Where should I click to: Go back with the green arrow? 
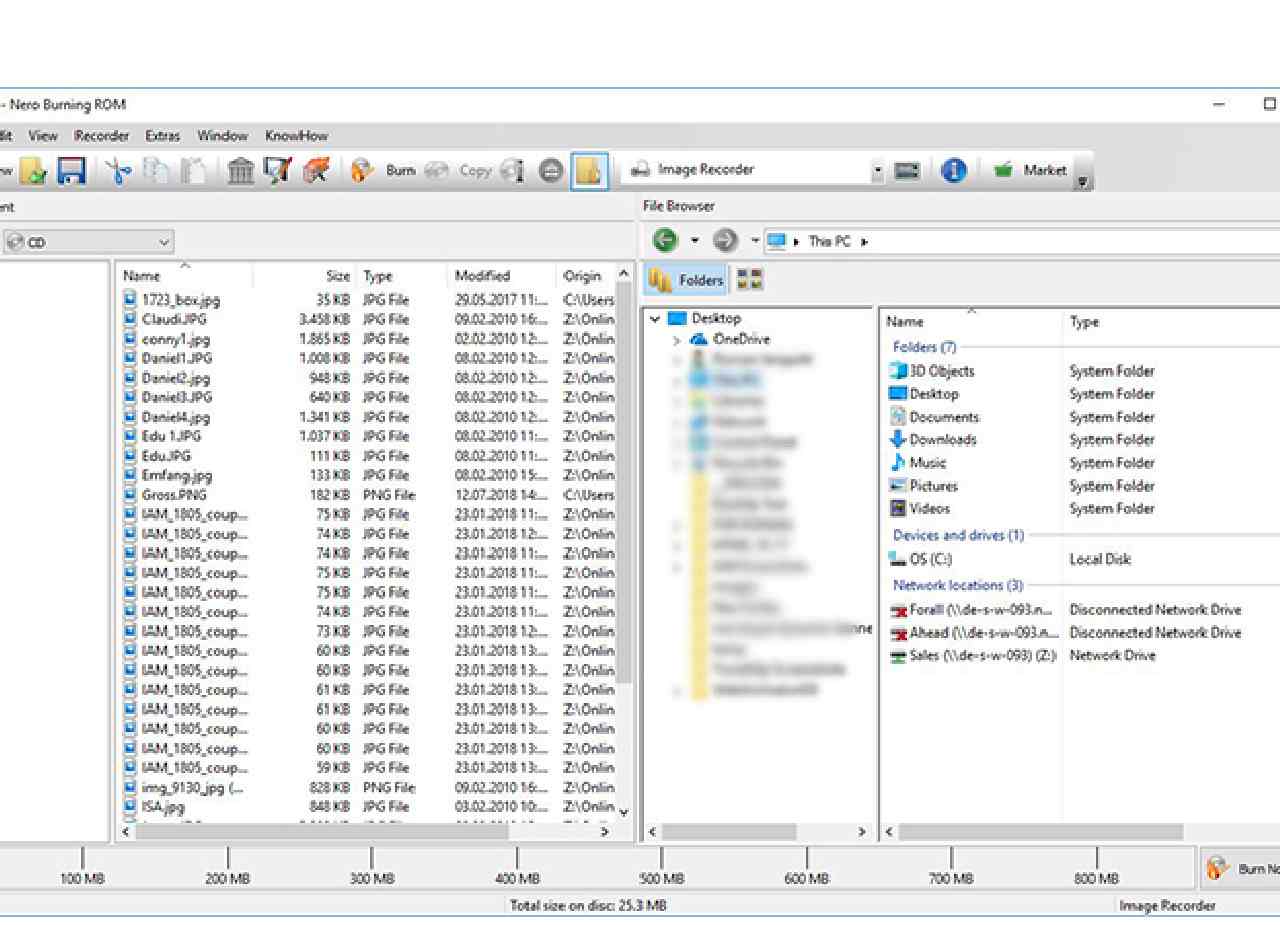pos(665,241)
